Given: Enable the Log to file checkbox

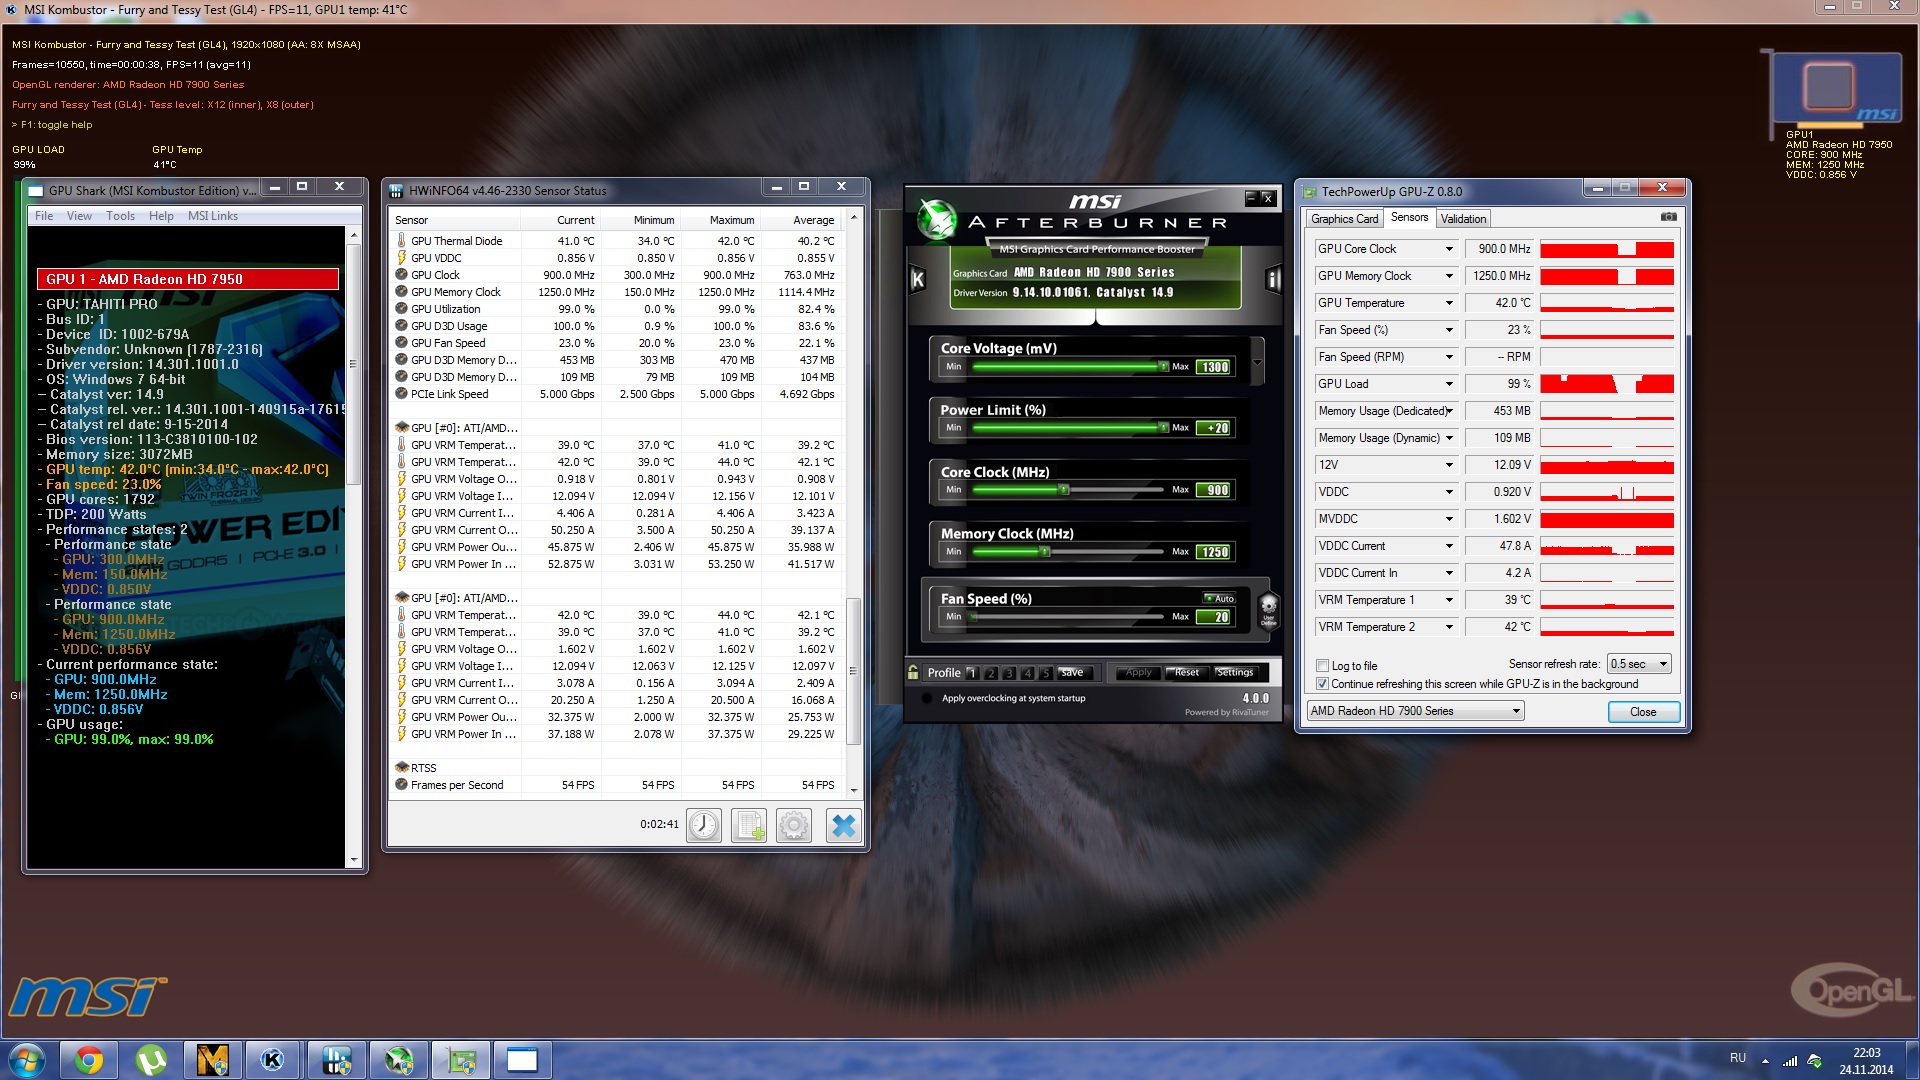Looking at the screenshot, I should tap(1323, 666).
